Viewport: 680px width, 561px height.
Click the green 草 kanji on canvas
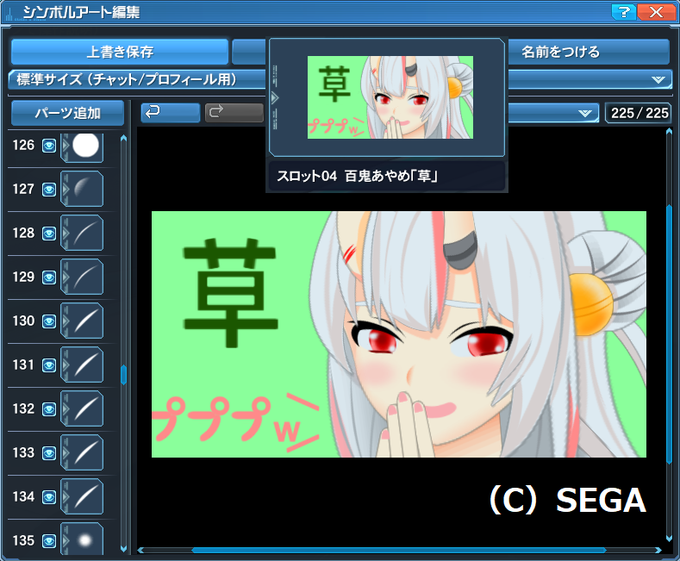tap(231, 293)
